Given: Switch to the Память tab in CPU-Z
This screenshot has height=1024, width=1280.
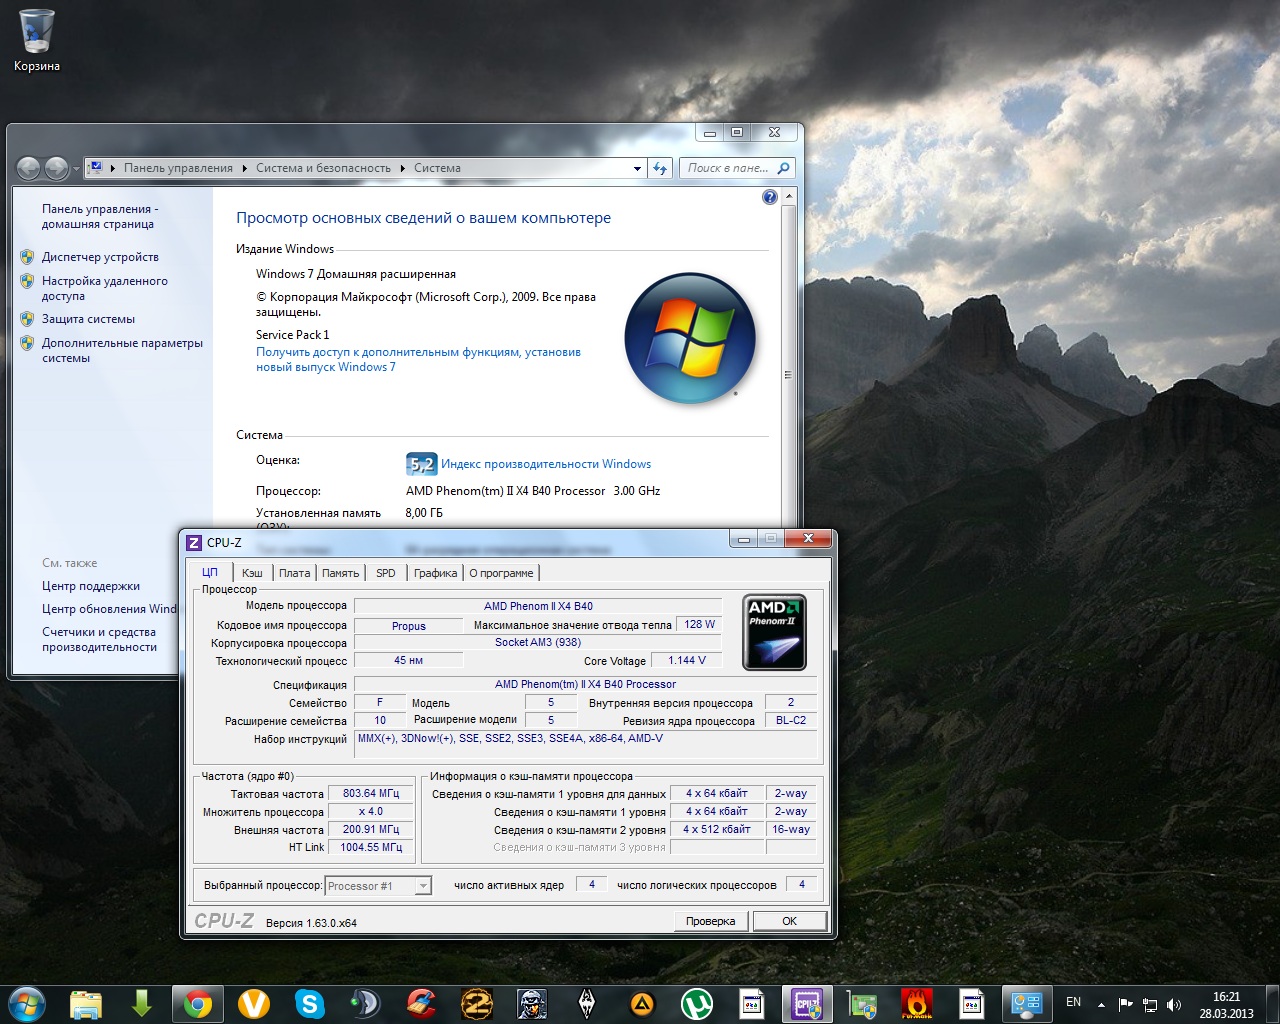Looking at the screenshot, I should coord(340,573).
